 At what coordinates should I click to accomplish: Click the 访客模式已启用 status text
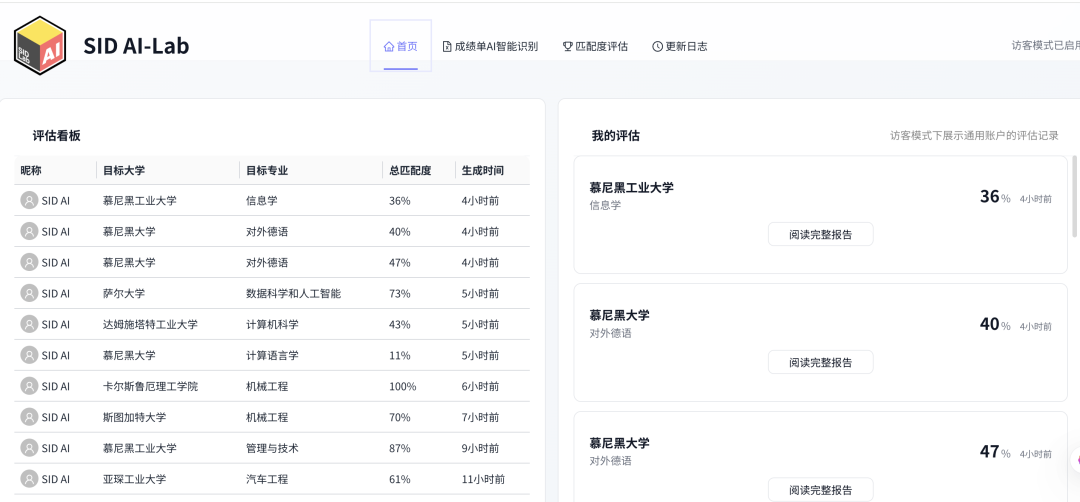click(x=1046, y=45)
